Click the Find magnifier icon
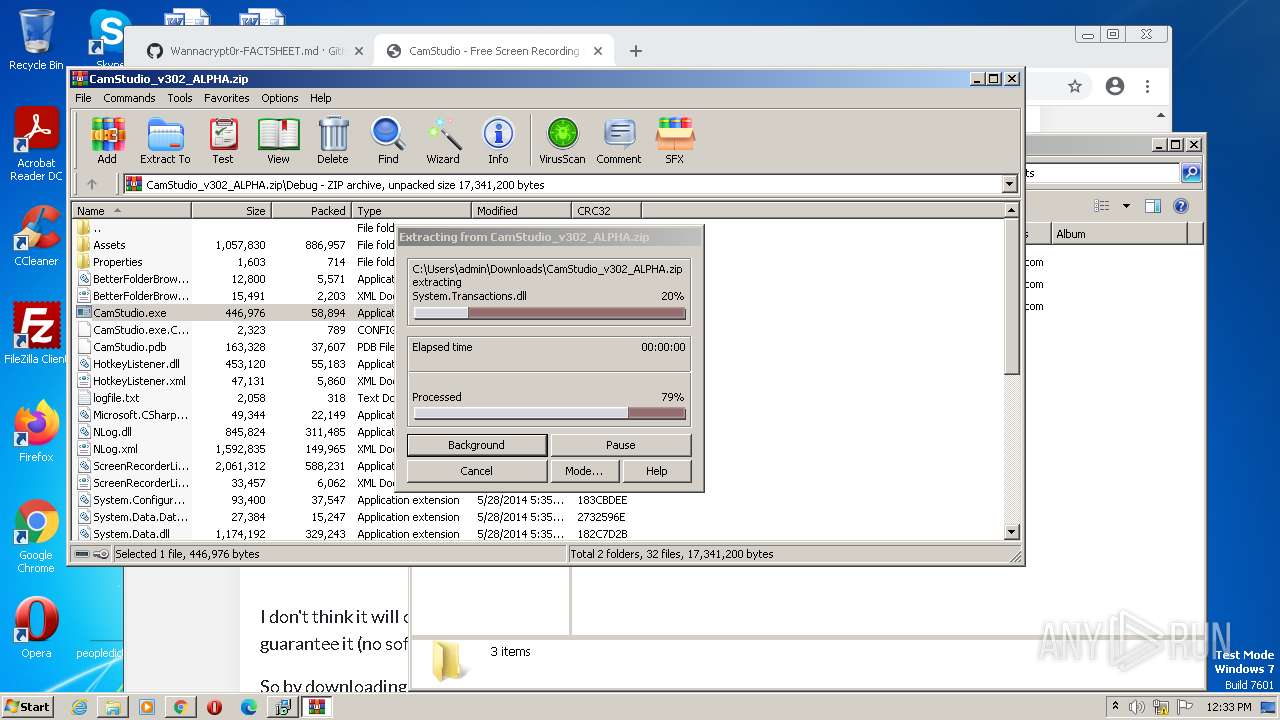 click(x=388, y=140)
